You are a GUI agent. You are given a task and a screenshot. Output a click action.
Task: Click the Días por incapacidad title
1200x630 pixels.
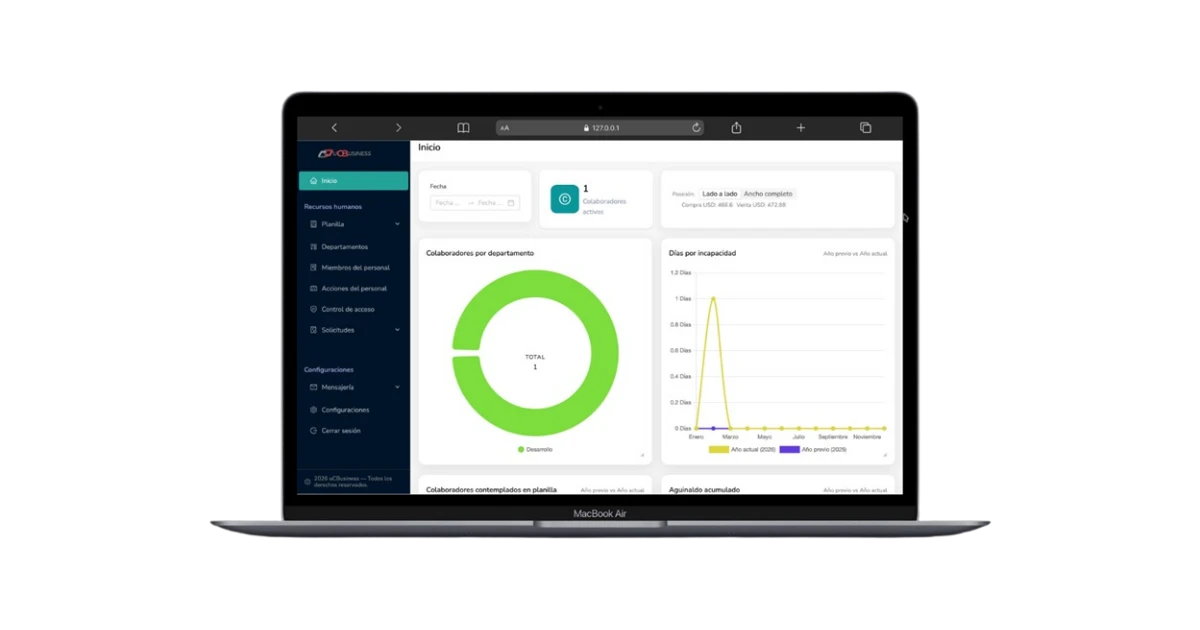(702, 253)
